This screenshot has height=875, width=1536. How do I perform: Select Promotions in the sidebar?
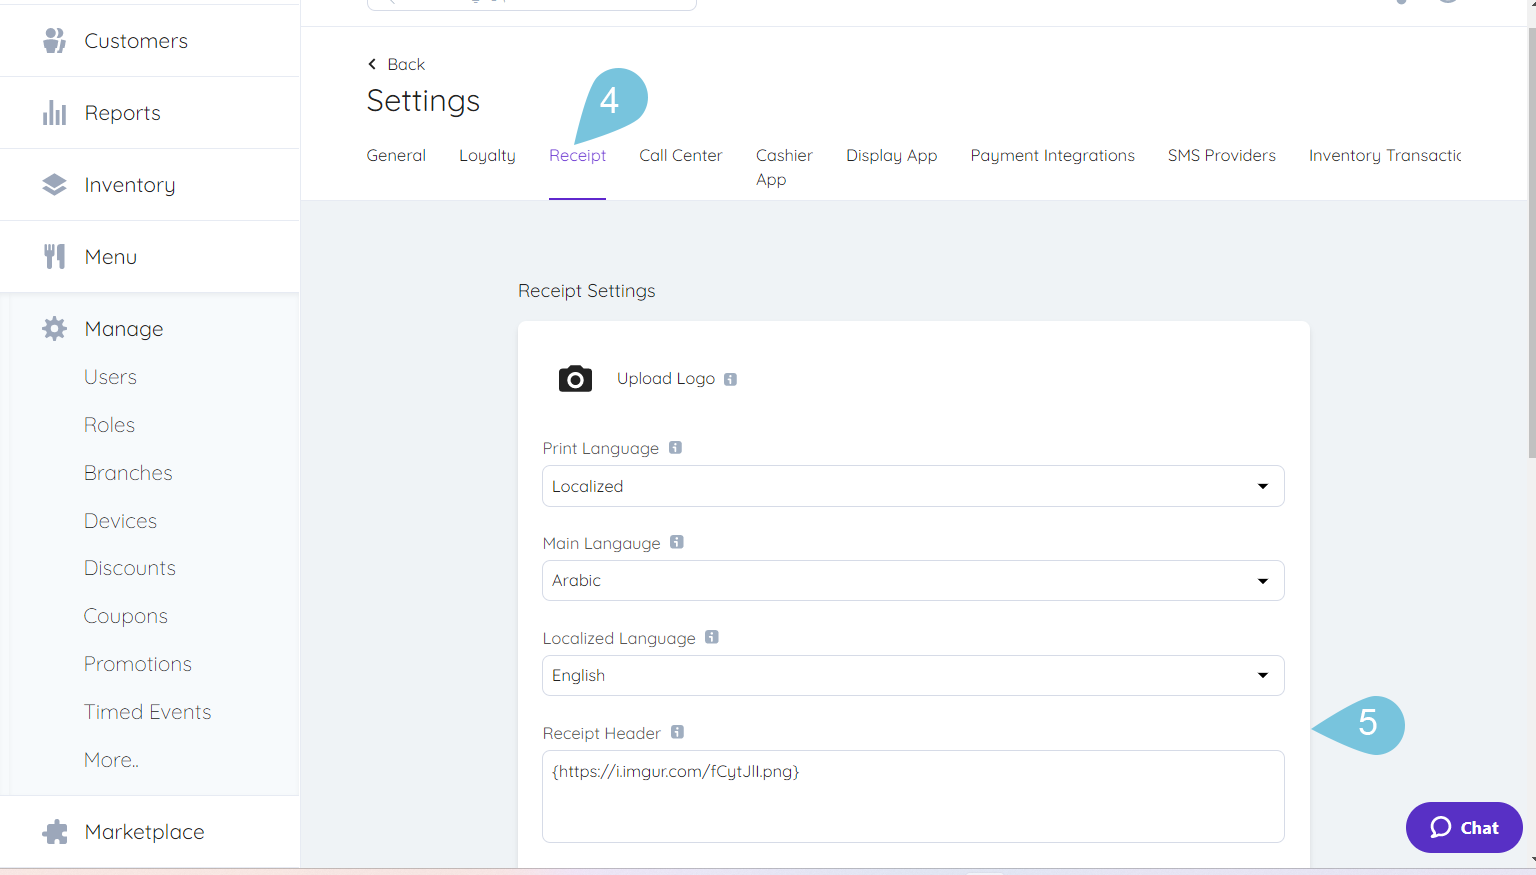click(138, 664)
